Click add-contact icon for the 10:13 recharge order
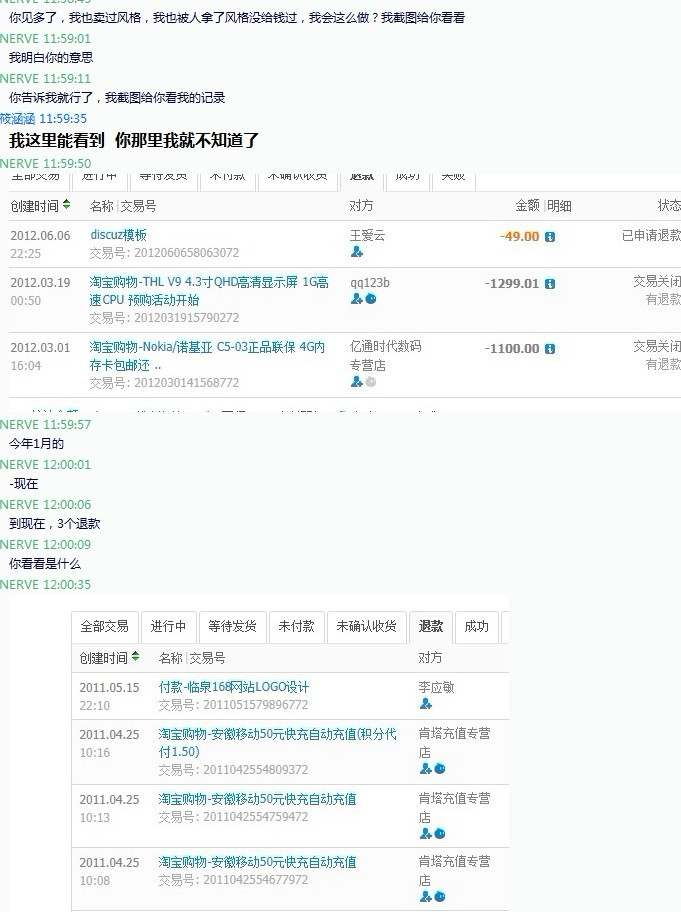The image size is (681, 912). click(426, 833)
